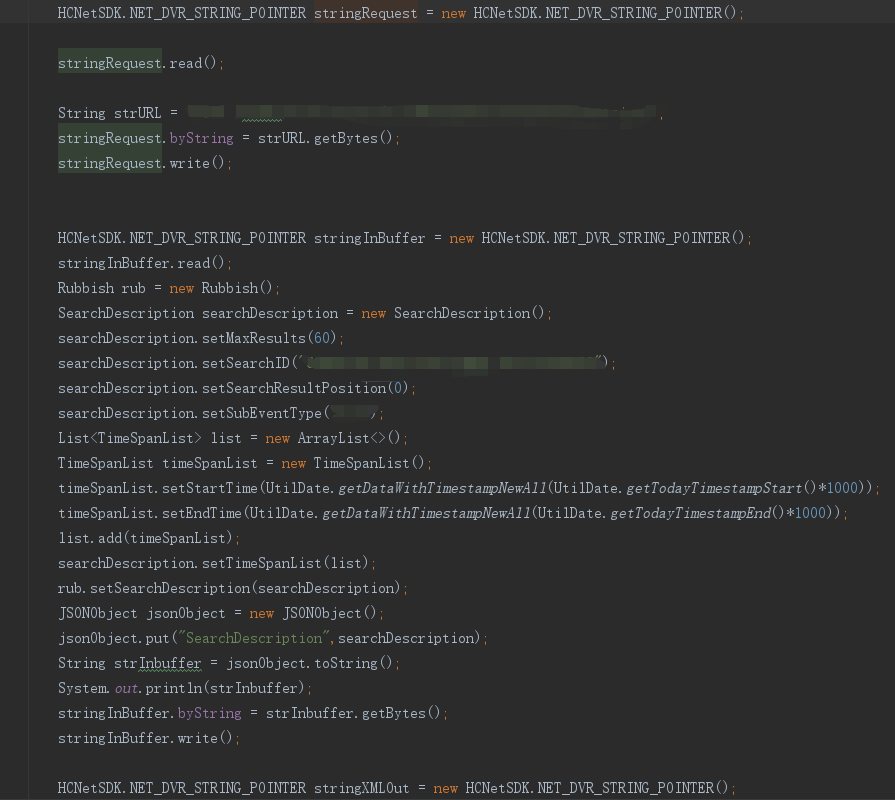Click getTodayTimestampStart() method call
The width and height of the screenshot is (895, 800).
click(721, 488)
